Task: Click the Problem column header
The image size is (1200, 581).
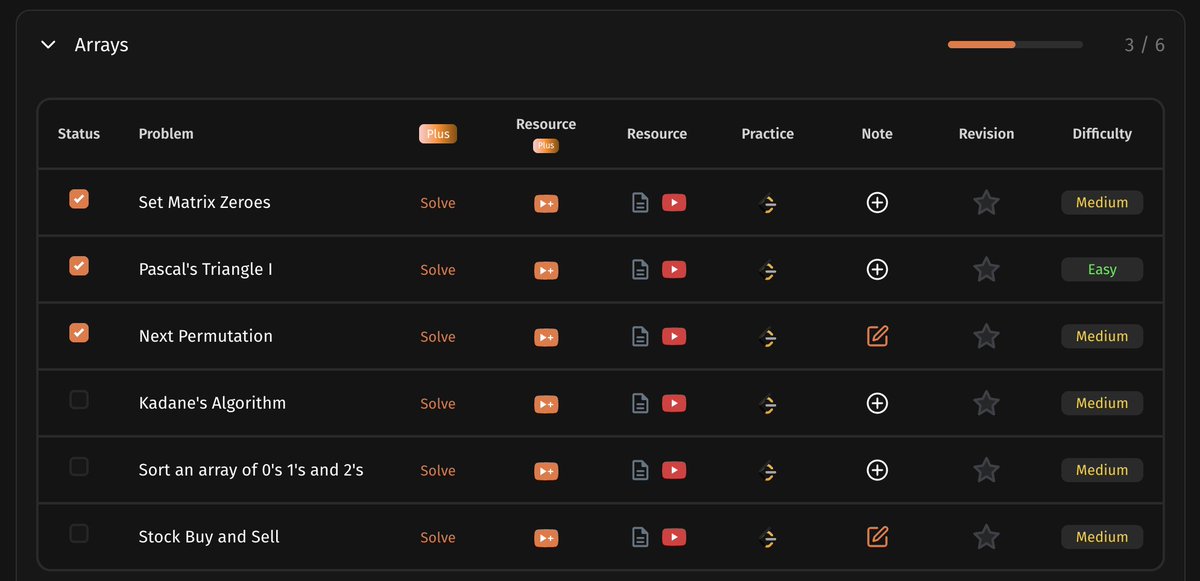Action: click(166, 134)
